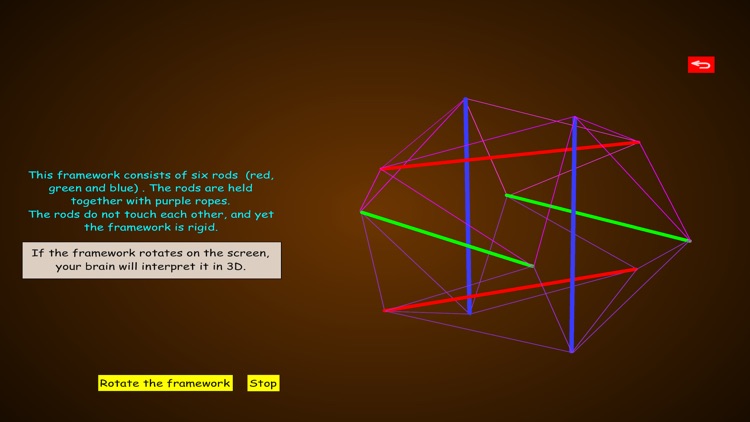The image size is (750, 422).
Task: Start rotation with Rotate the framework button
Action: (x=165, y=383)
